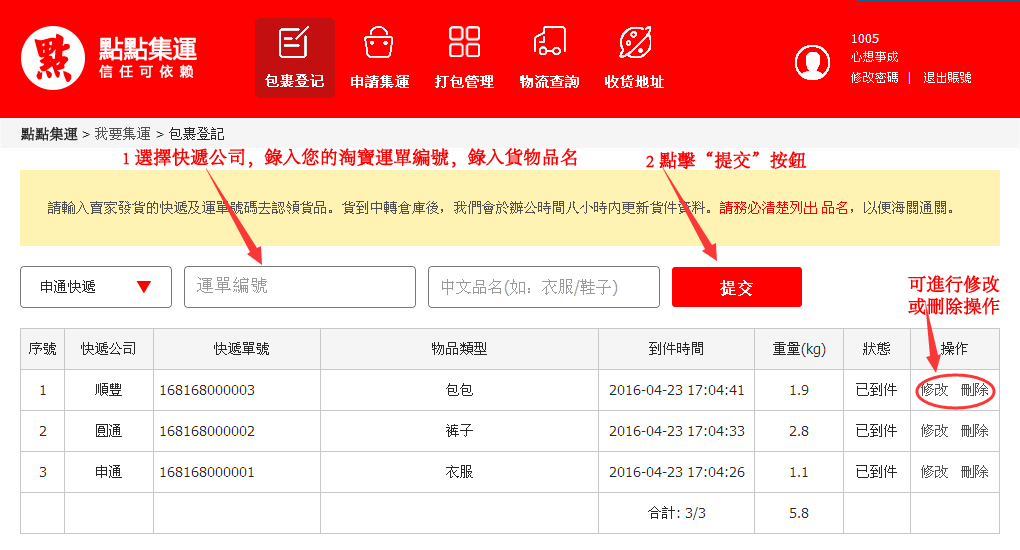
Task: Open 包裹登記 via its notepad icon
Action: [294, 43]
